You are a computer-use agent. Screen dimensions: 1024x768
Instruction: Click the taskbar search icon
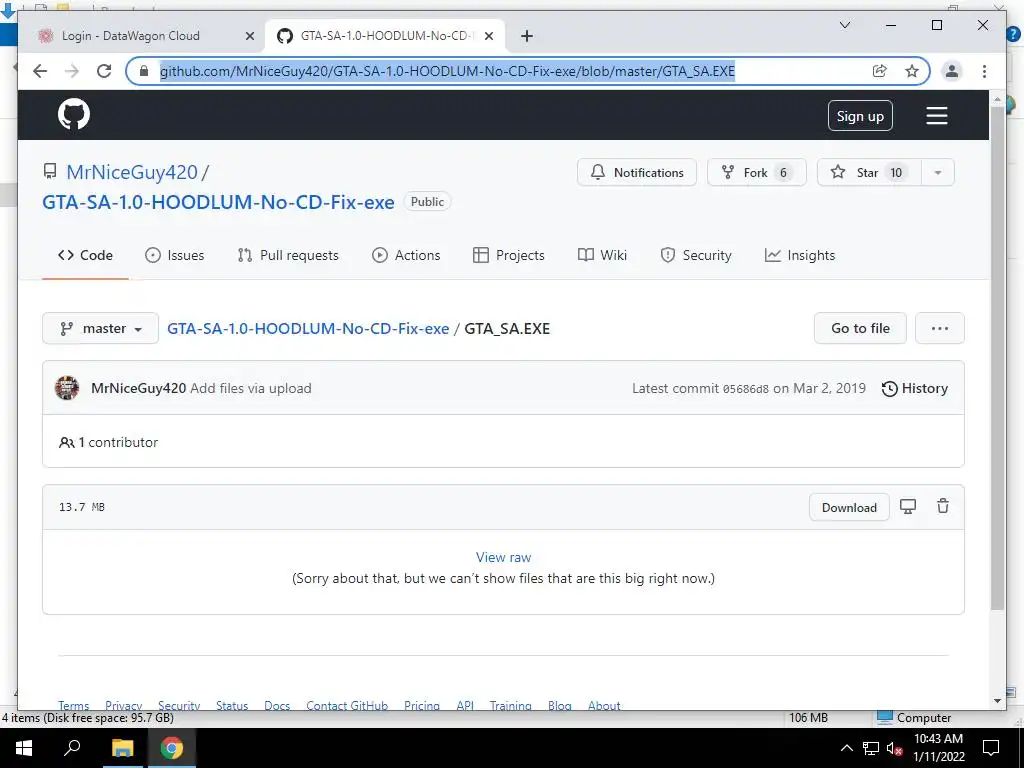pyautogui.click(x=72, y=747)
